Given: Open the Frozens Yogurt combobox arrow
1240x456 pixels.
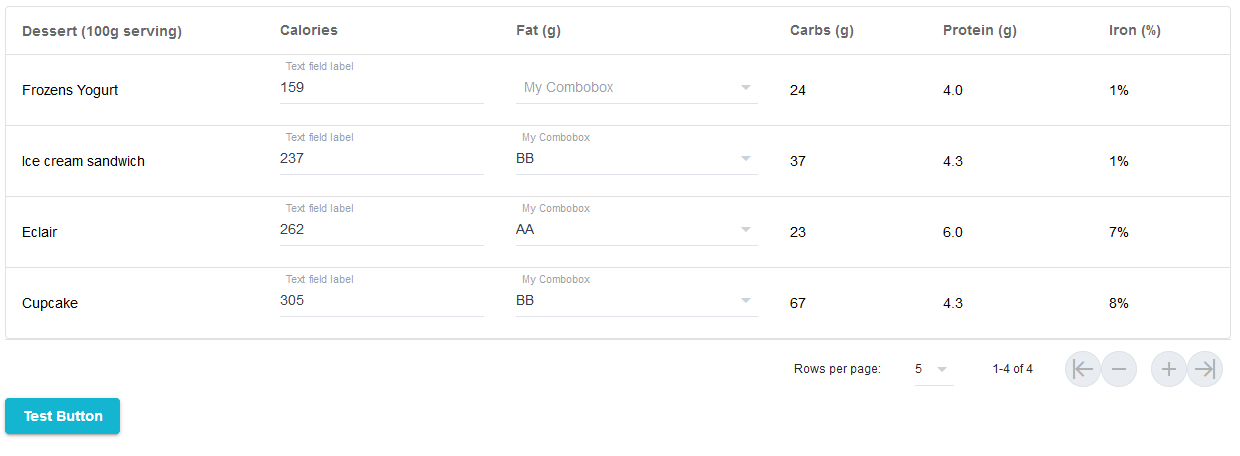Looking at the screenshot, I should [745, 88].
